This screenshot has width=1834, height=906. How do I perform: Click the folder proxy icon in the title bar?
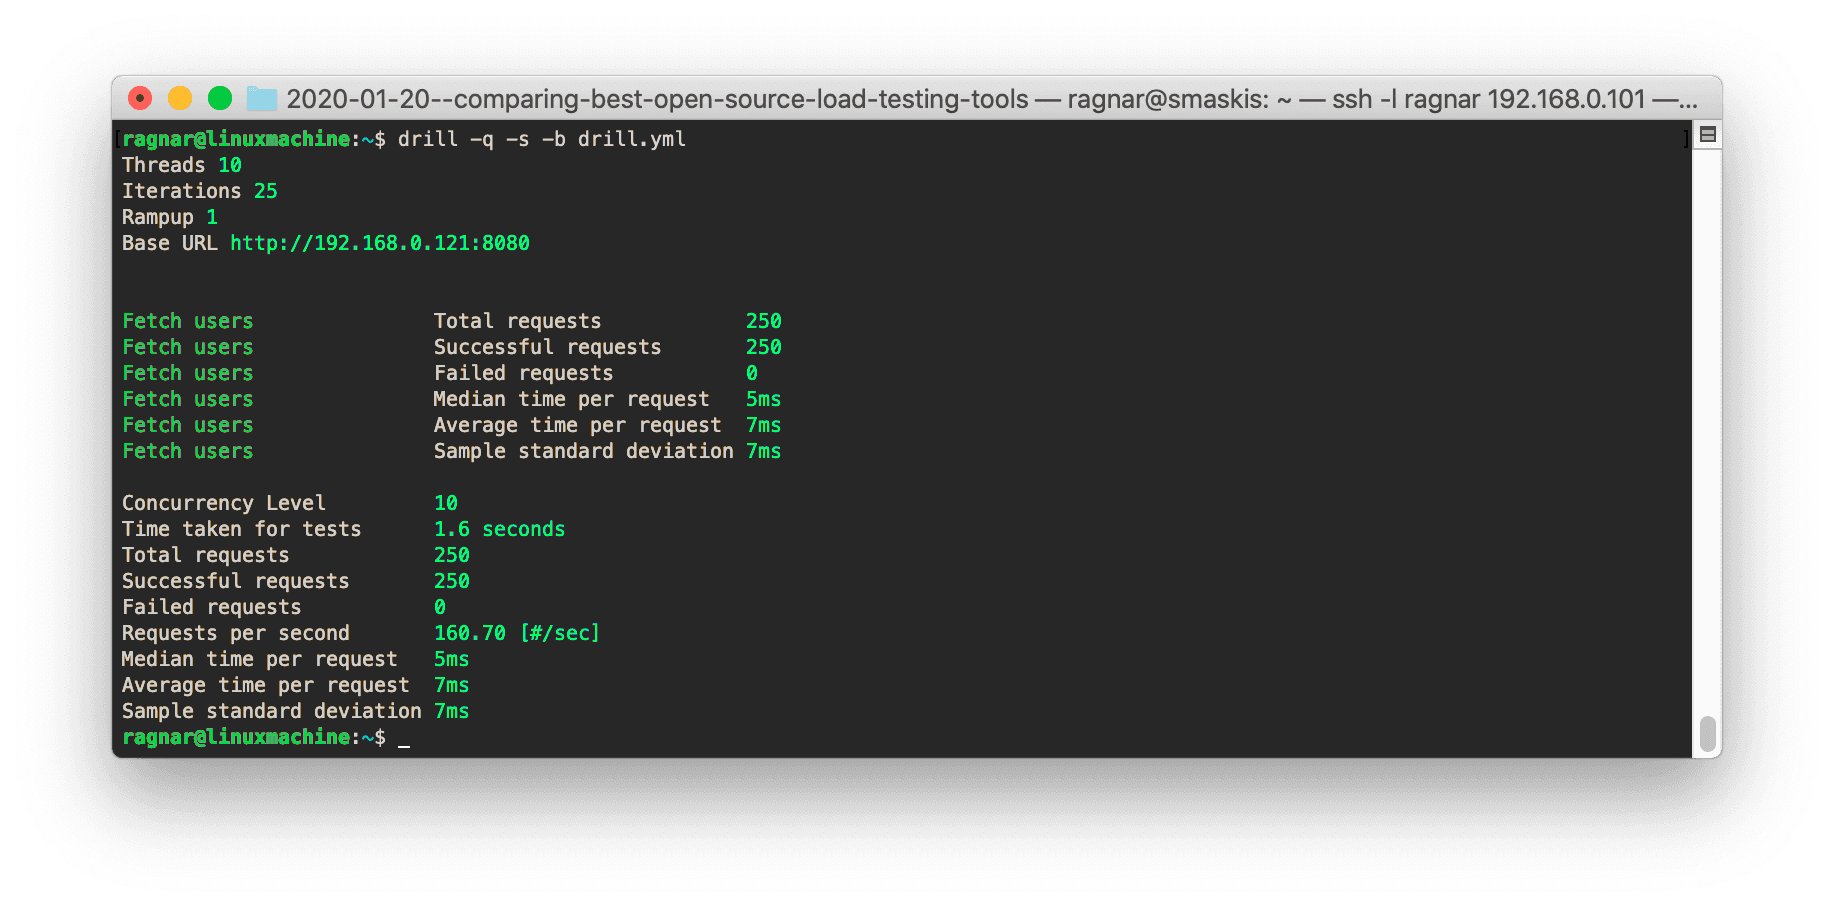261,98
